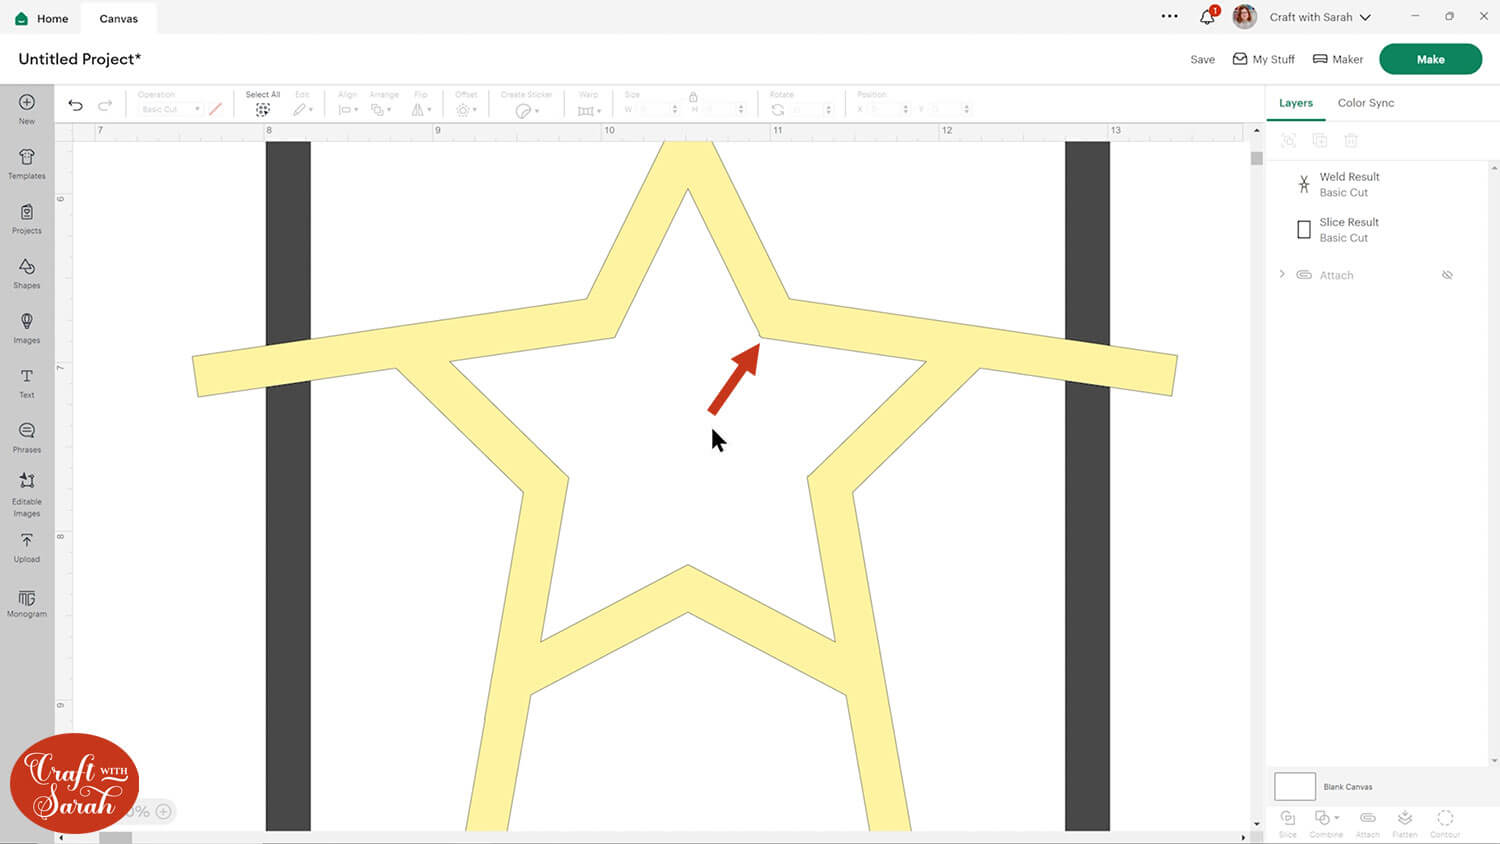Switch to the Home tab
Viewport: 1500px width, 844px height.
point(42,18)
